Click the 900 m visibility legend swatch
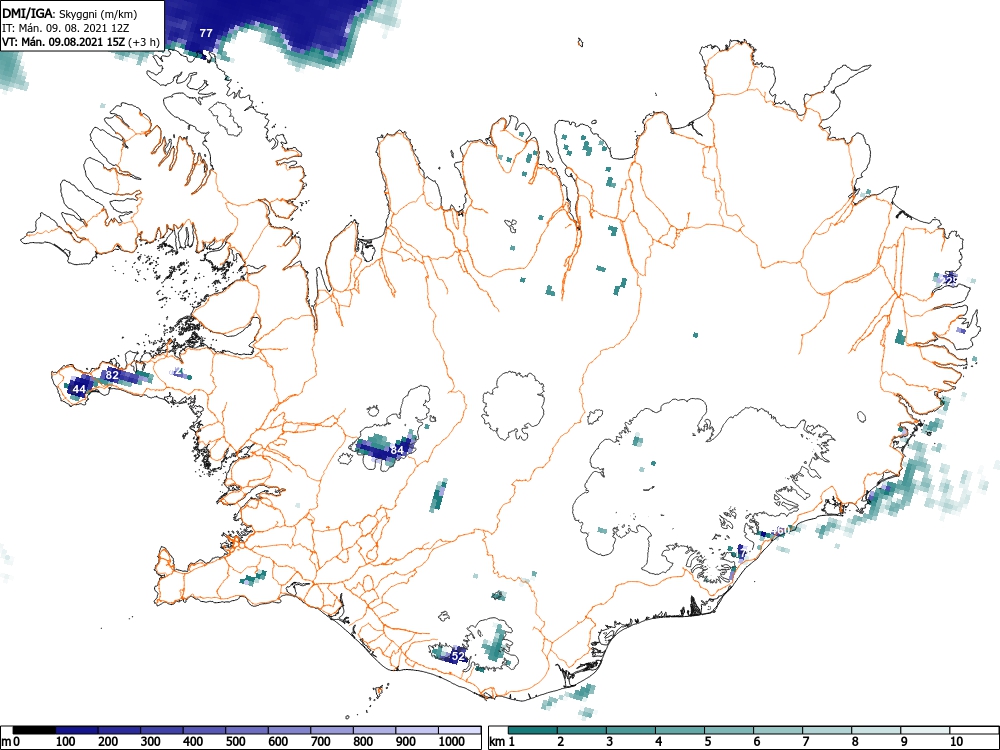The image size is (1000, 750). point(417,730)
